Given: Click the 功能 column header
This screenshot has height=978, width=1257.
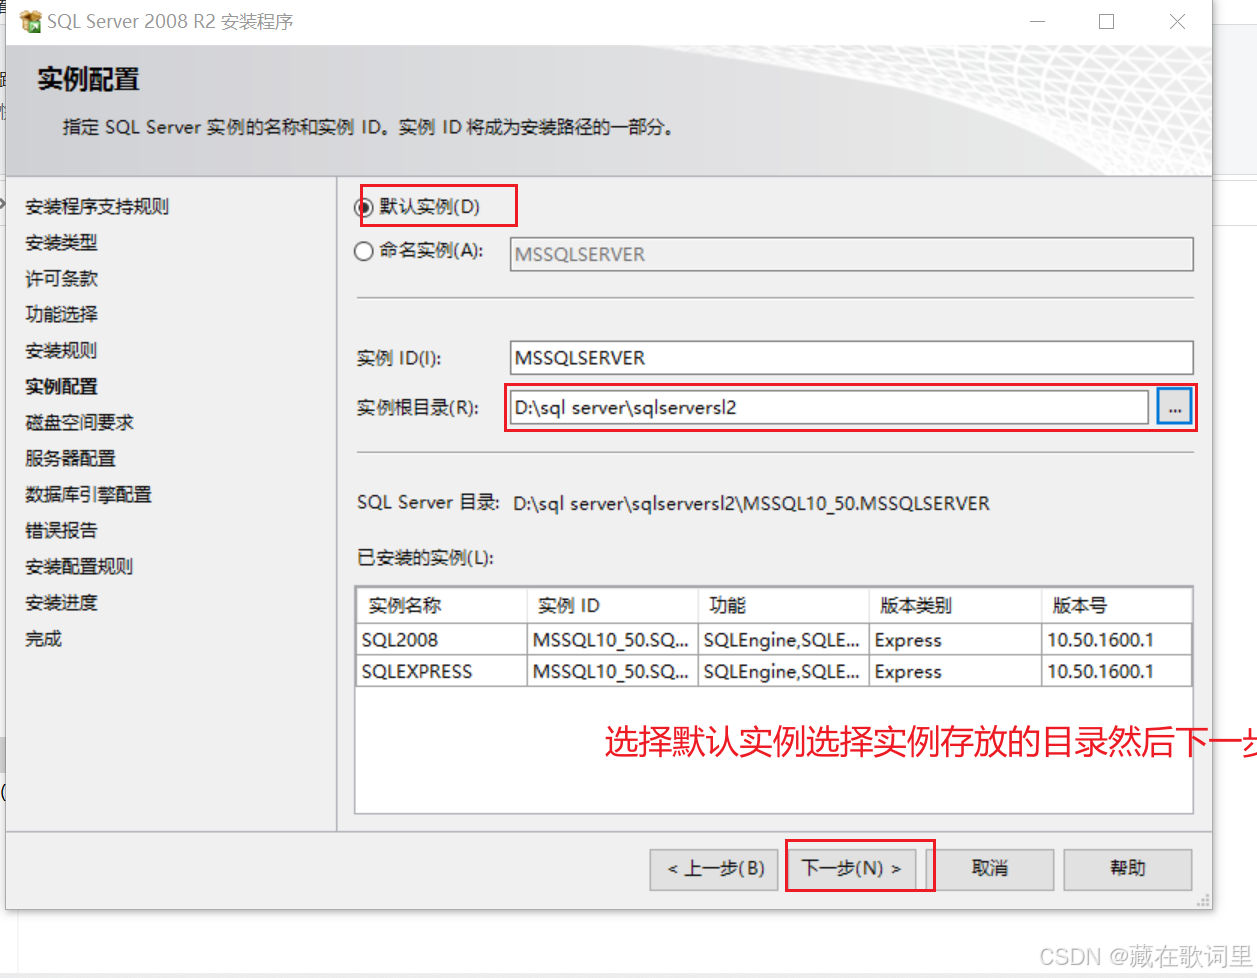Looking at the screenshot, I should [783, 605].
